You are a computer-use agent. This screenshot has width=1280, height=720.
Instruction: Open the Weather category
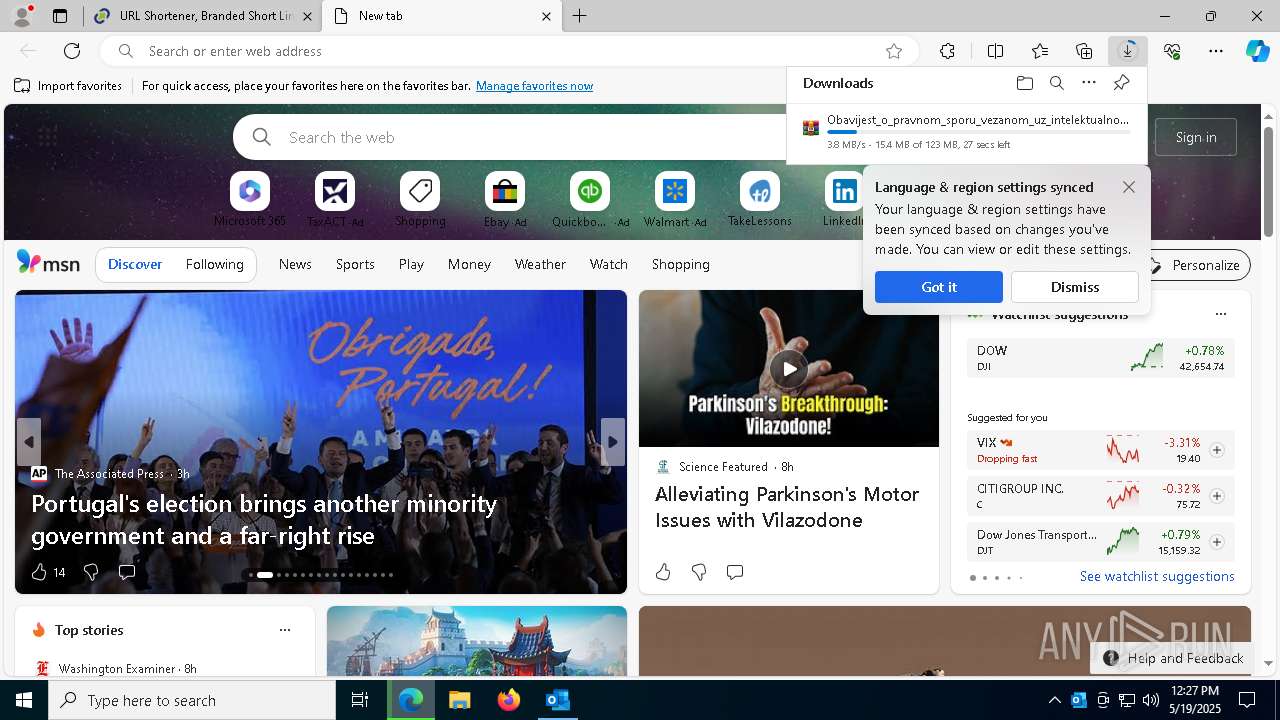coord(540,264)
